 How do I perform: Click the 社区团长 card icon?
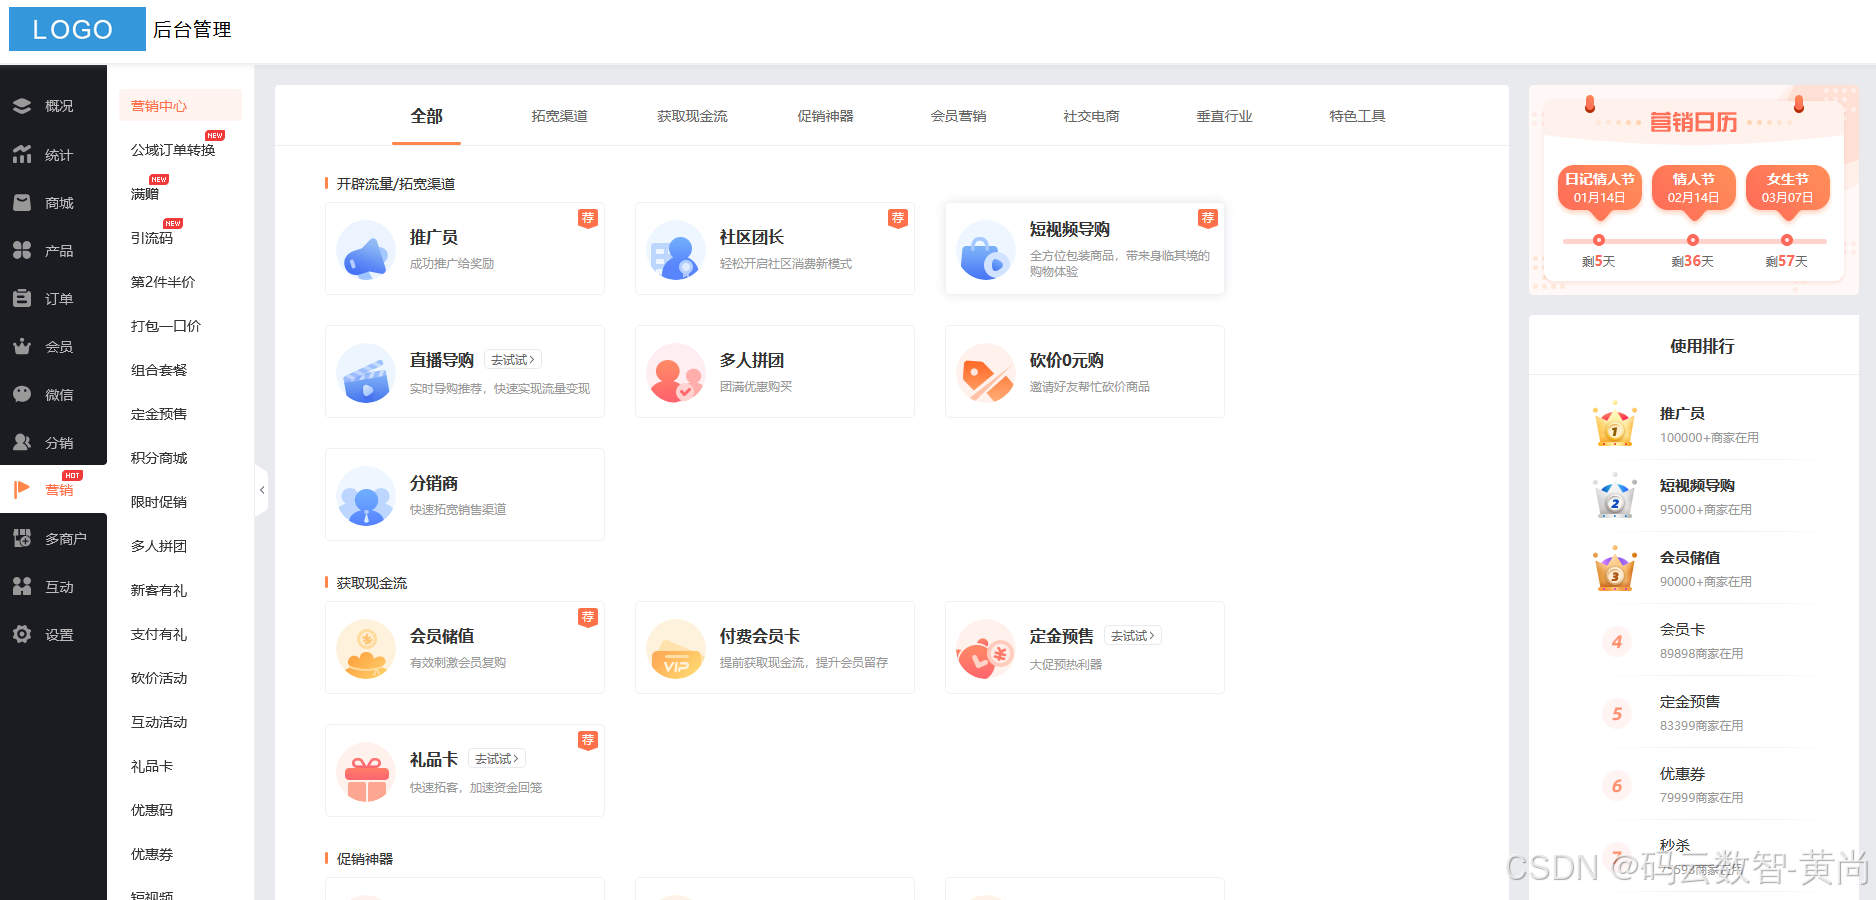tap(676, 250)
